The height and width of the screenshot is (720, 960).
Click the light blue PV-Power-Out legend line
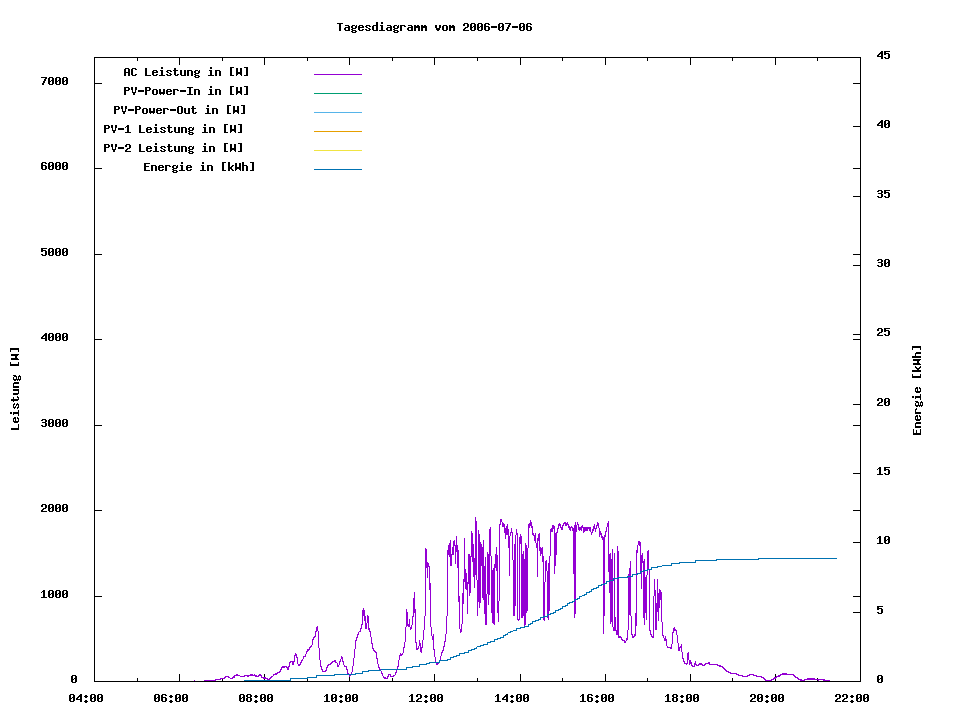tap(337, 112)
